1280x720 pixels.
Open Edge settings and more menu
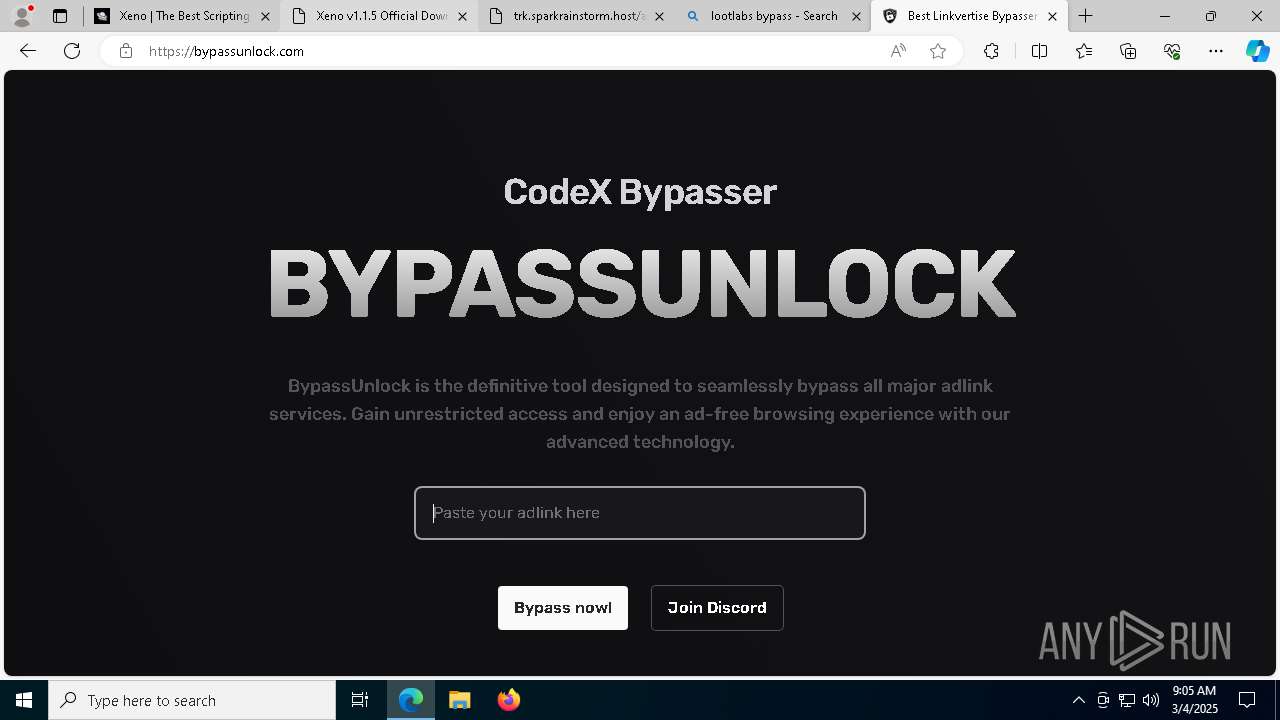point(1216,51)
